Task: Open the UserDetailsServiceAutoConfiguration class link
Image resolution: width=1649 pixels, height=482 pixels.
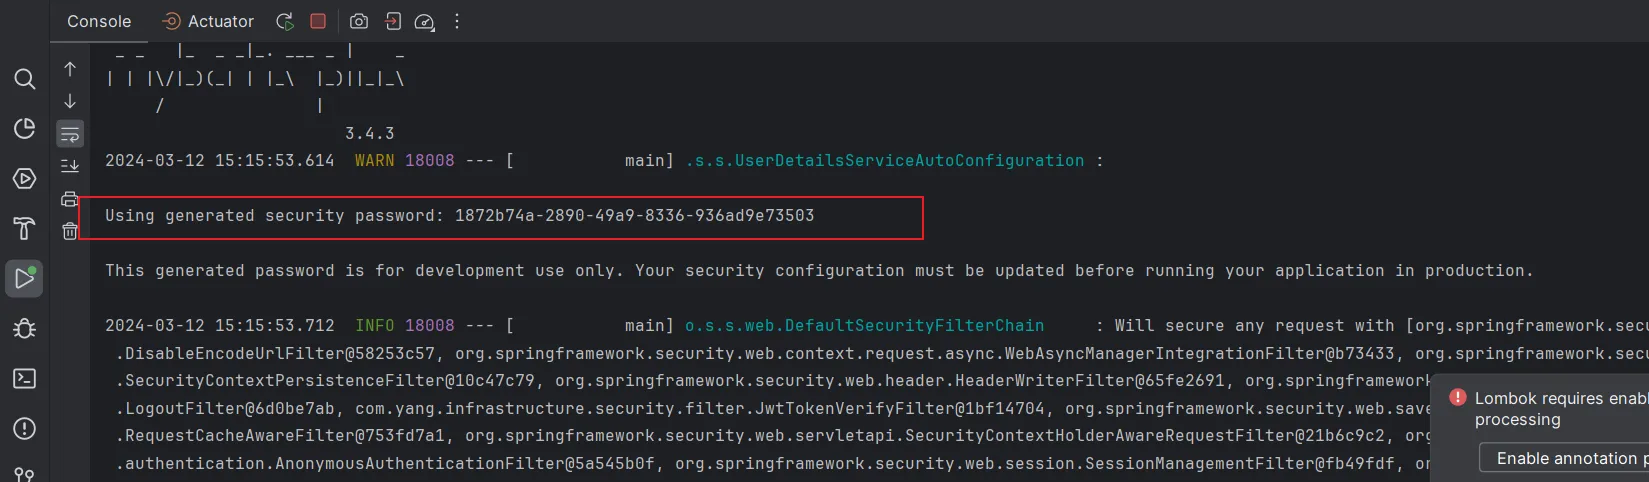Action: [x=884, y=160]
